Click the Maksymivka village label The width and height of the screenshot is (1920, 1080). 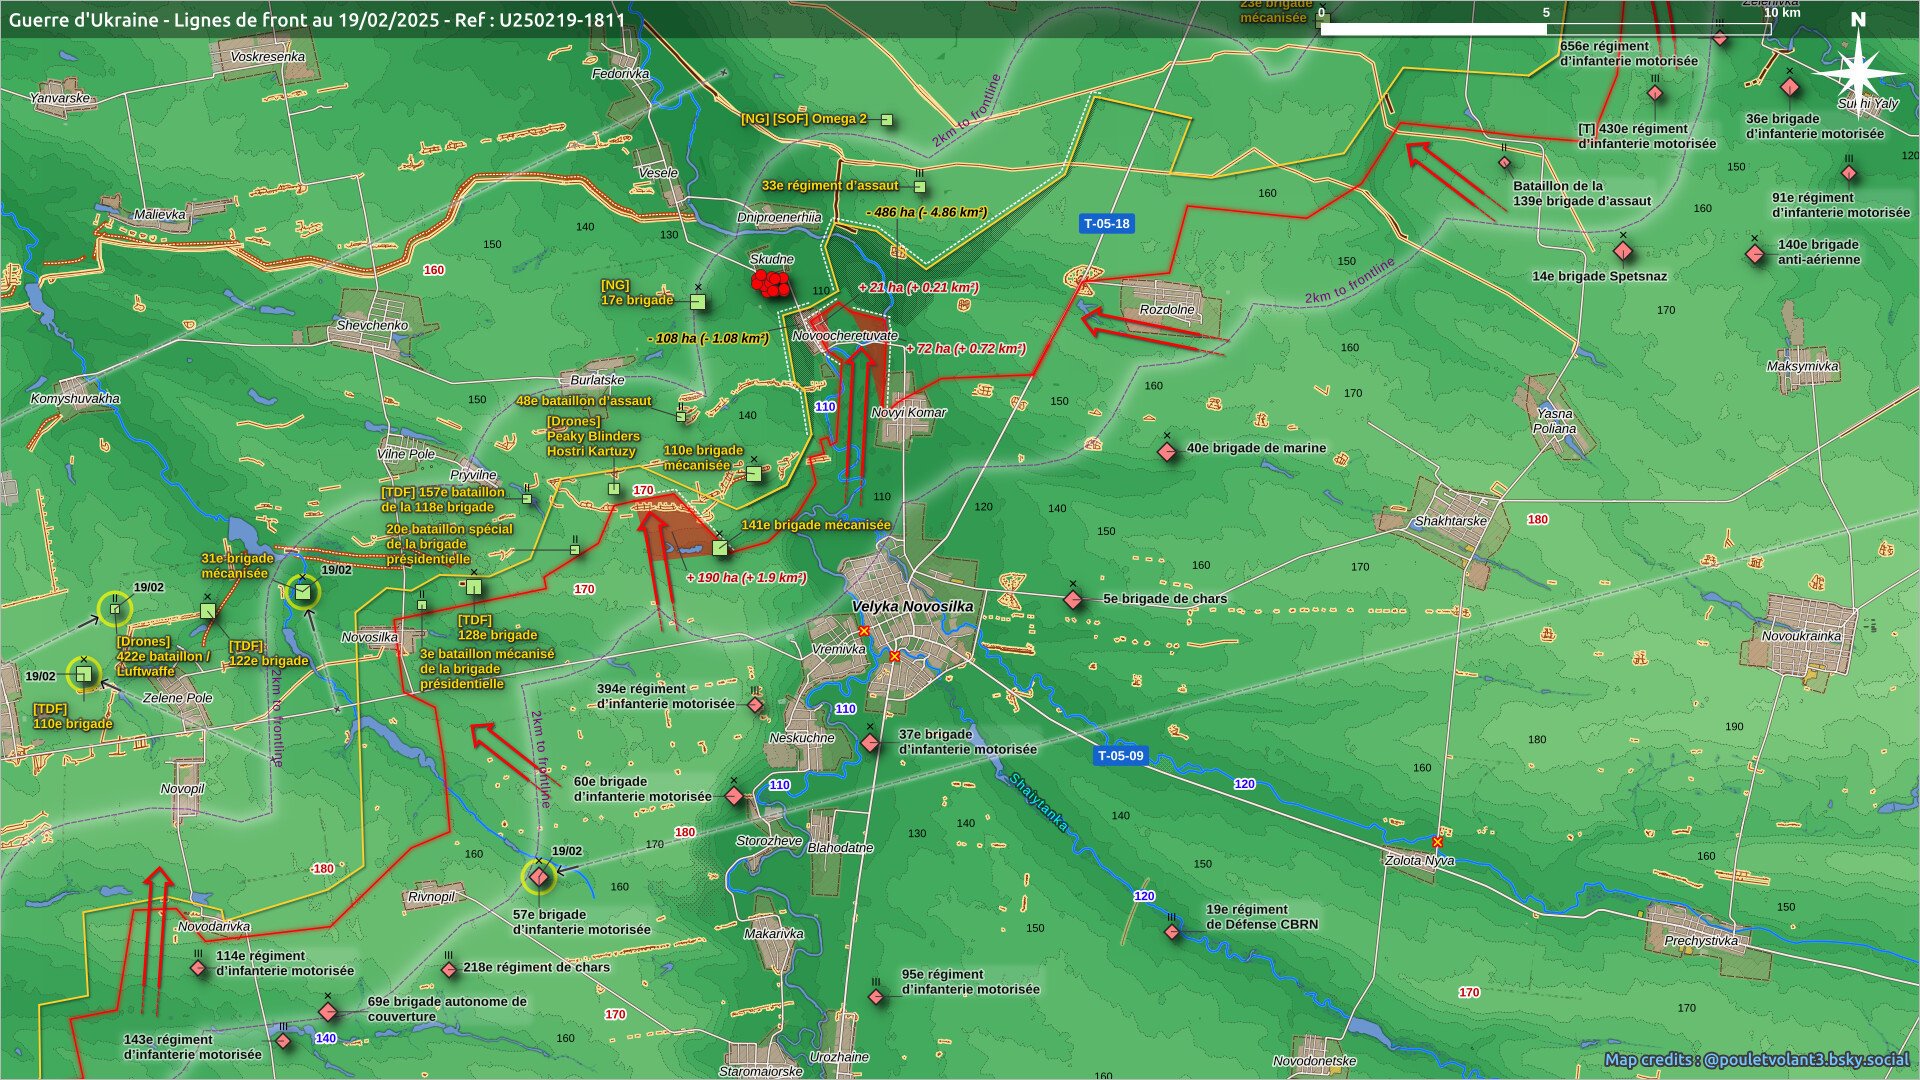click(1803, 366)
